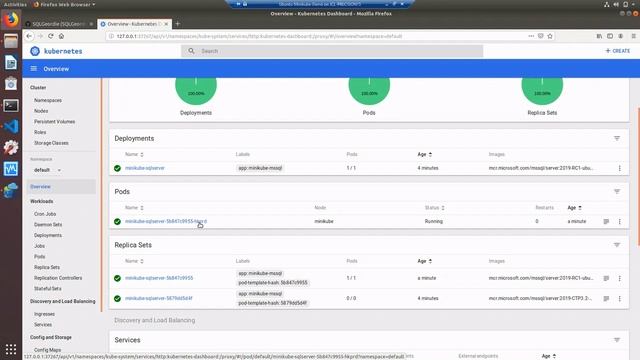Viewport: 640px width, 360px height.
Task: Open Namespaces in the Cluster sidebar
Action: tap(48, 100)
